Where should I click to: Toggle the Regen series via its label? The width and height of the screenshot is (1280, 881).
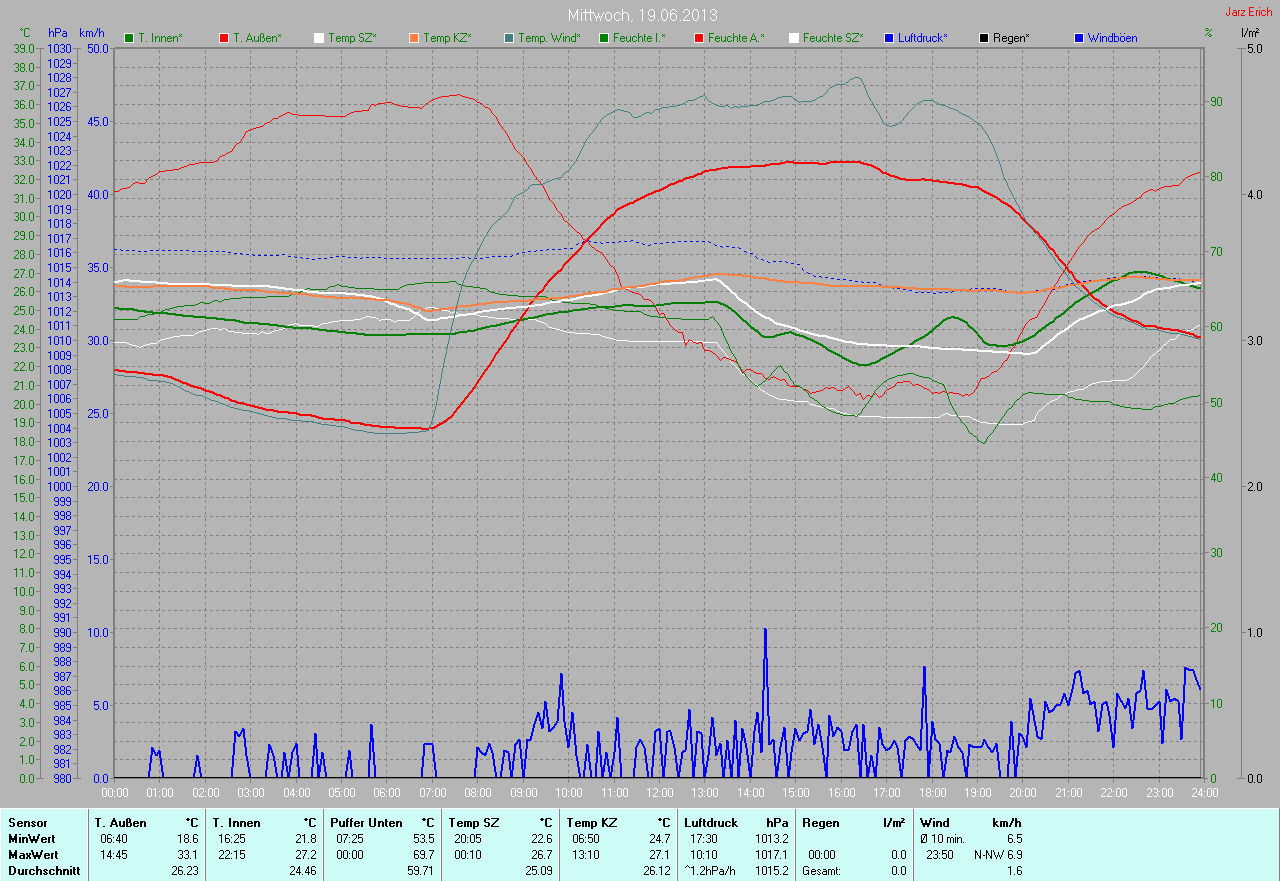click(1011, 38)
